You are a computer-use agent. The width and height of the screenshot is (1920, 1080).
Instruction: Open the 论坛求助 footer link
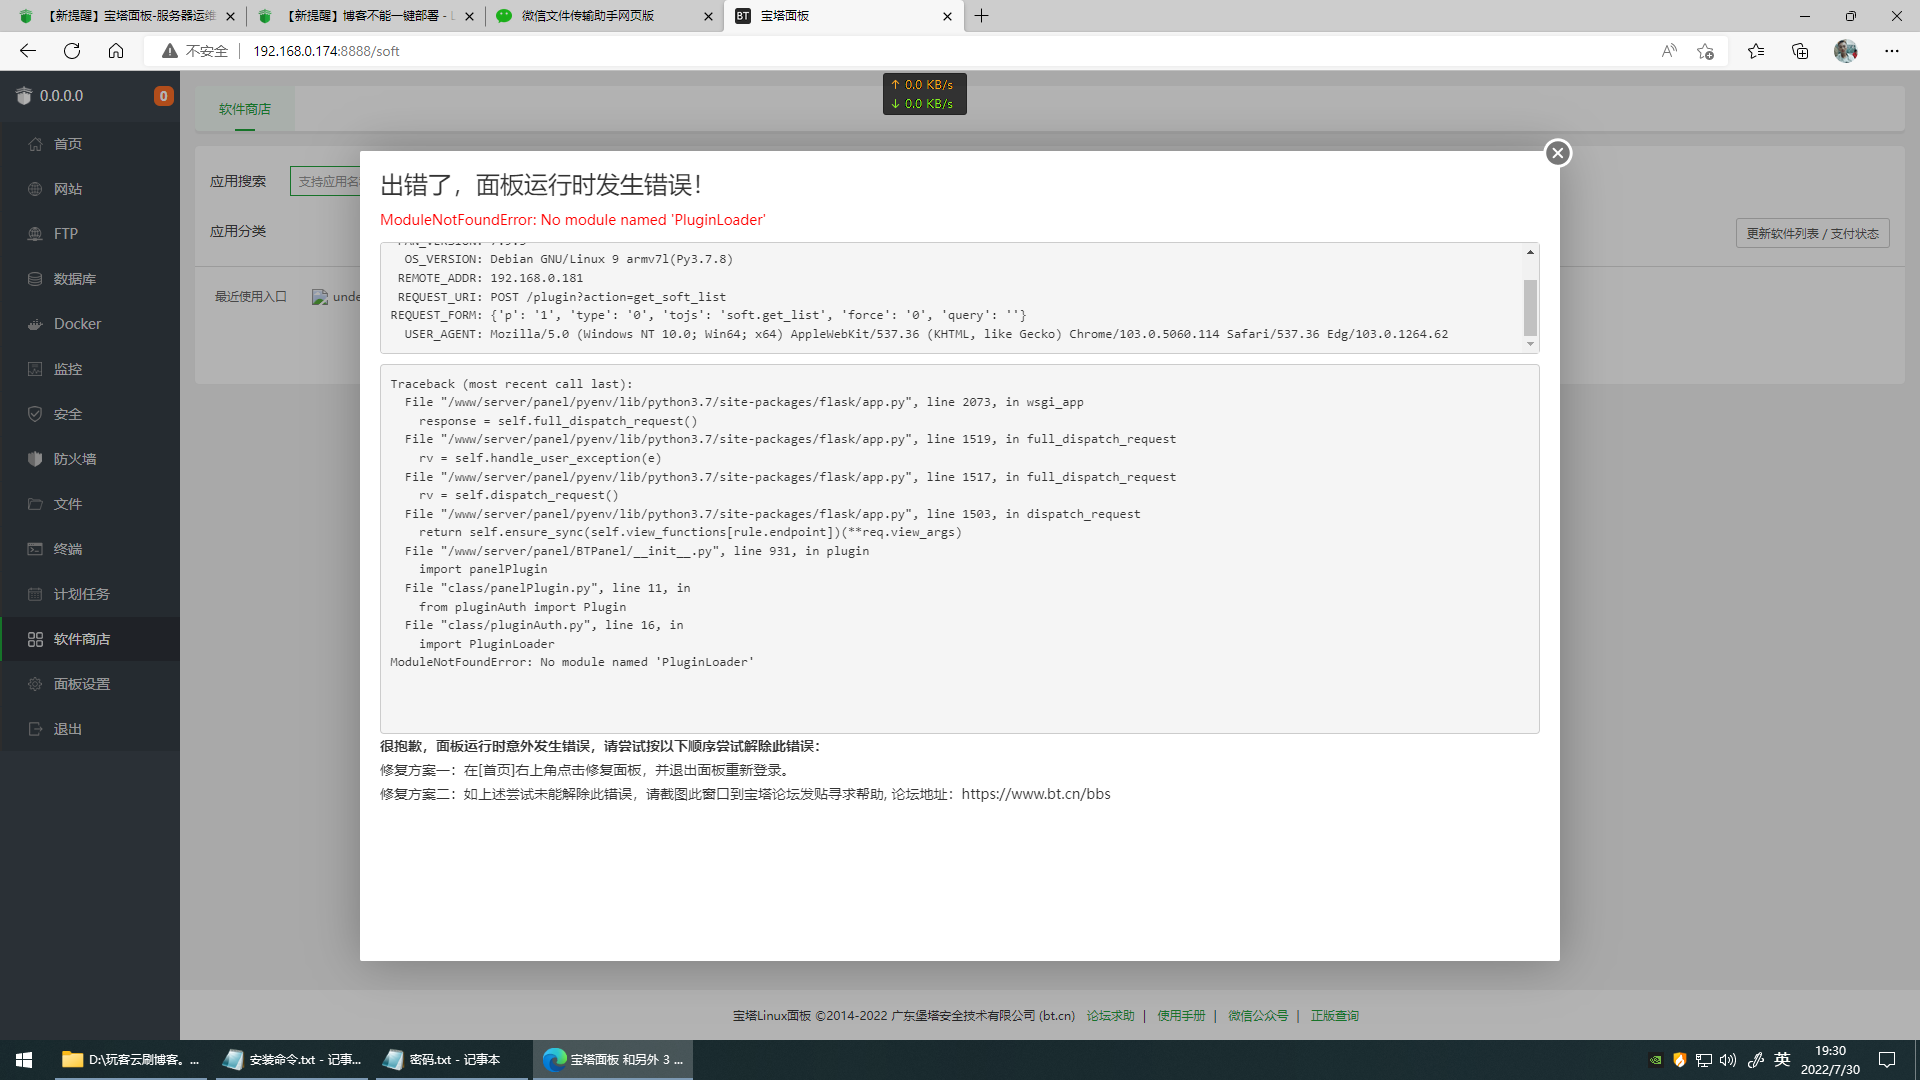point(1110,1015)
